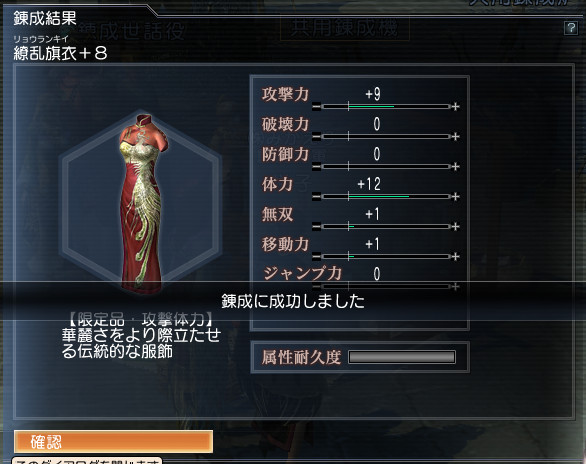
Task: Click the 属性耐久度 durability gauge
Action: (x=402, y=357)
